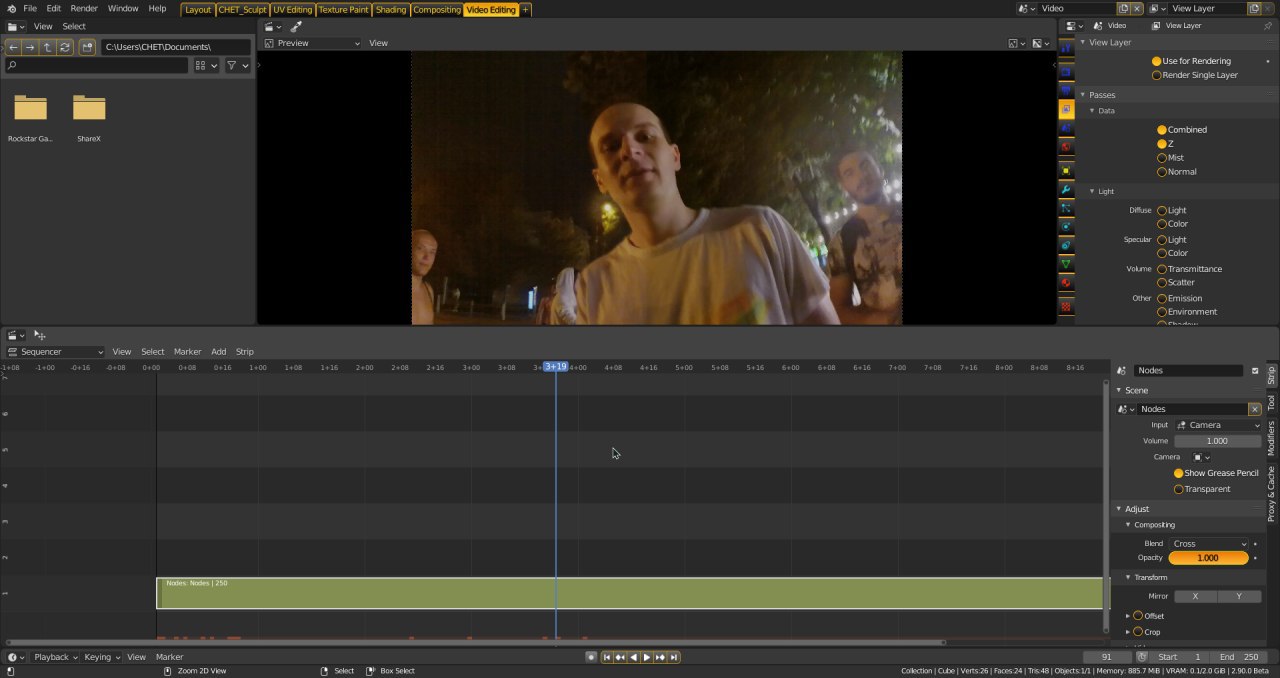
Task: Go forward in file browser history
Action: click(31, 47)
